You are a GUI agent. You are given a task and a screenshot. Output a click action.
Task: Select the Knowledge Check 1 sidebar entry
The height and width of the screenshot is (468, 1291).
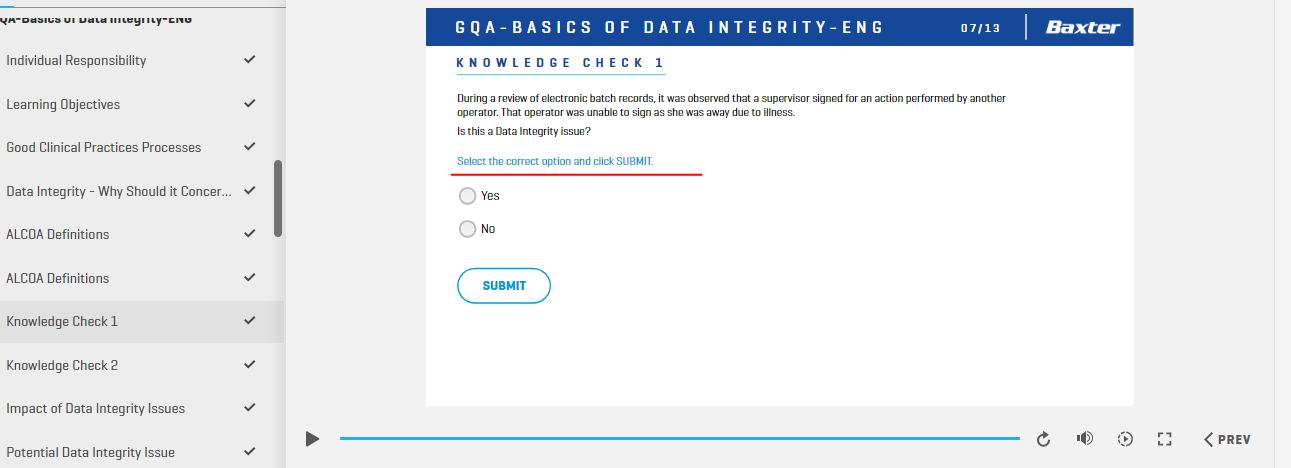pyautogui.click(x=142, y=321)
